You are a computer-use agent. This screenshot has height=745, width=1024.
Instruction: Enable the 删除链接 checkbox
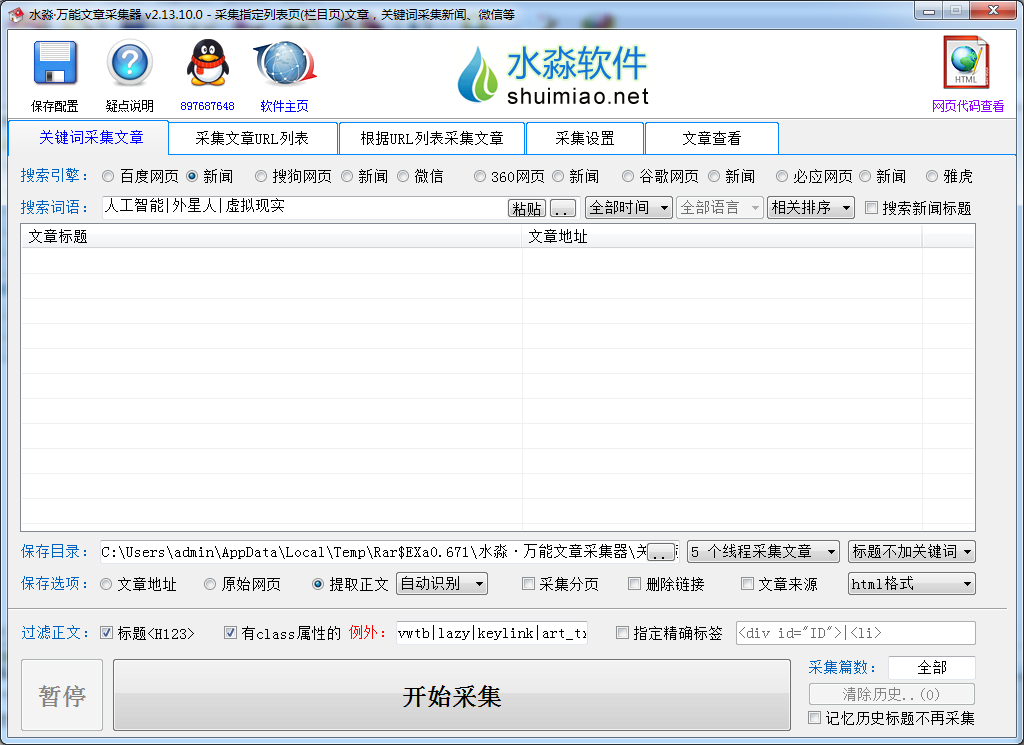coord(634,584)
